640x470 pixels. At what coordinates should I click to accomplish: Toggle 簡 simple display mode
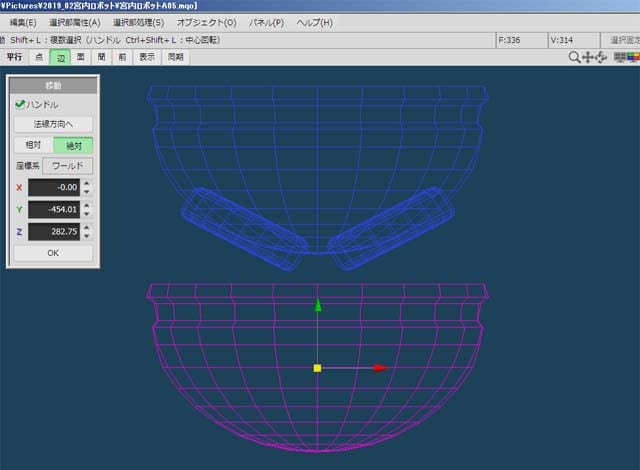101,57
